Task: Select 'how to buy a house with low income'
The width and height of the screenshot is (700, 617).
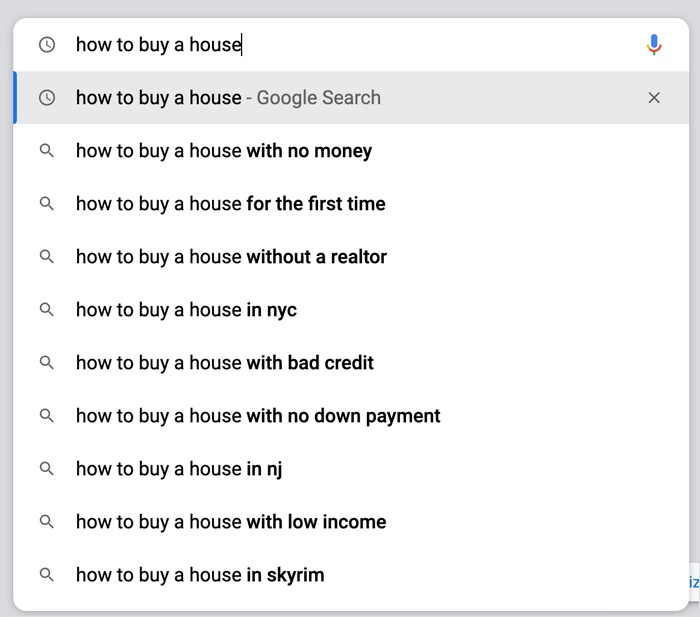Action: click(x=231, y=522)
